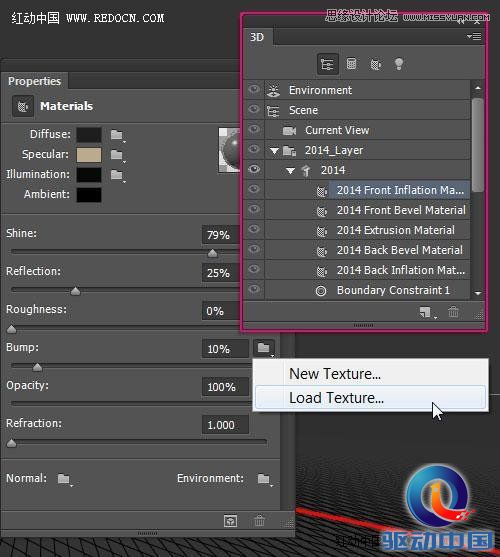Viewport: 500px width, 557px height.
Task: Open Normal texture folder menu
Action: 64,479
